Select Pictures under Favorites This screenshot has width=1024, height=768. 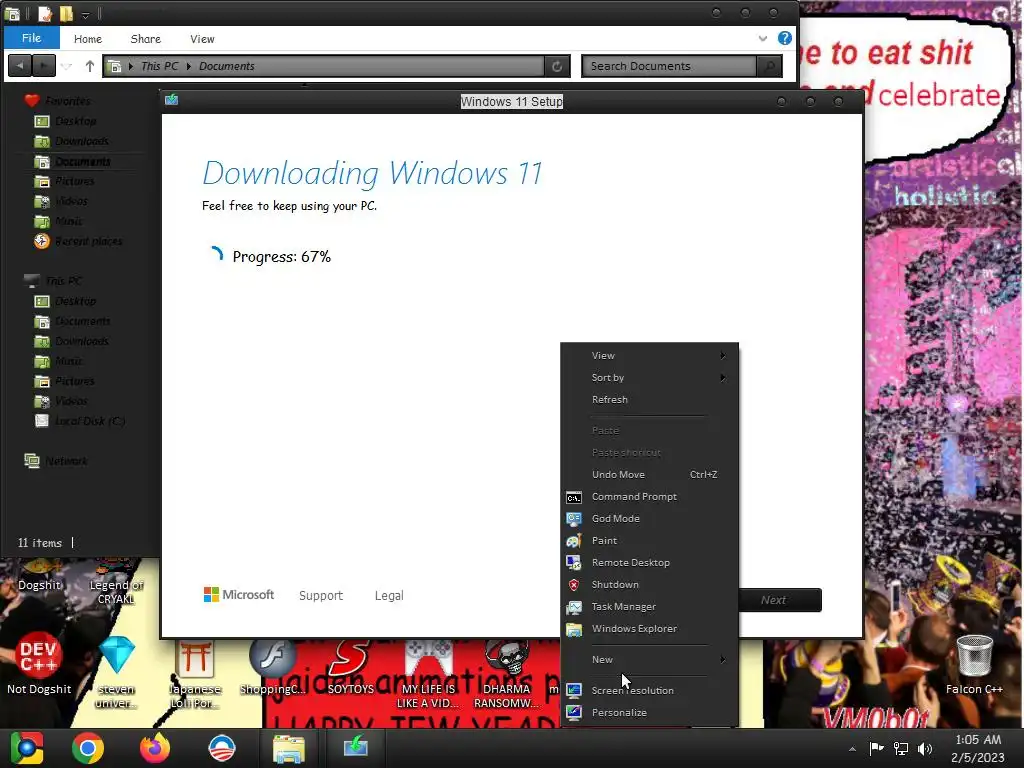tap(74, 182)
